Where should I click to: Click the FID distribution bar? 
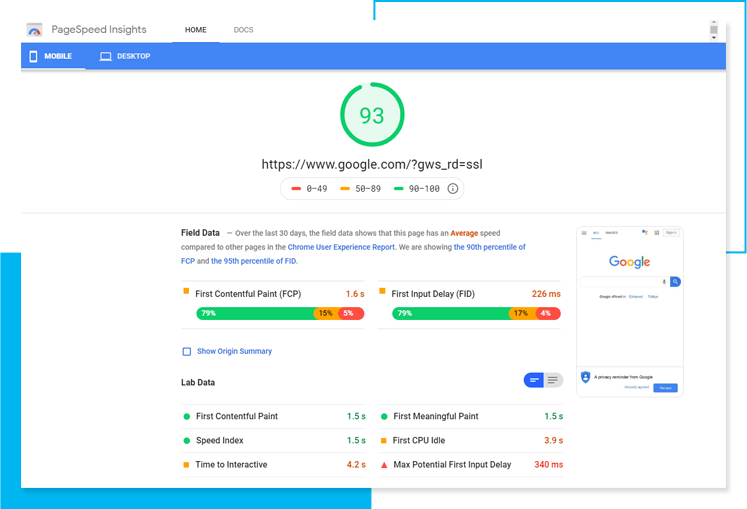pos(476,313)
